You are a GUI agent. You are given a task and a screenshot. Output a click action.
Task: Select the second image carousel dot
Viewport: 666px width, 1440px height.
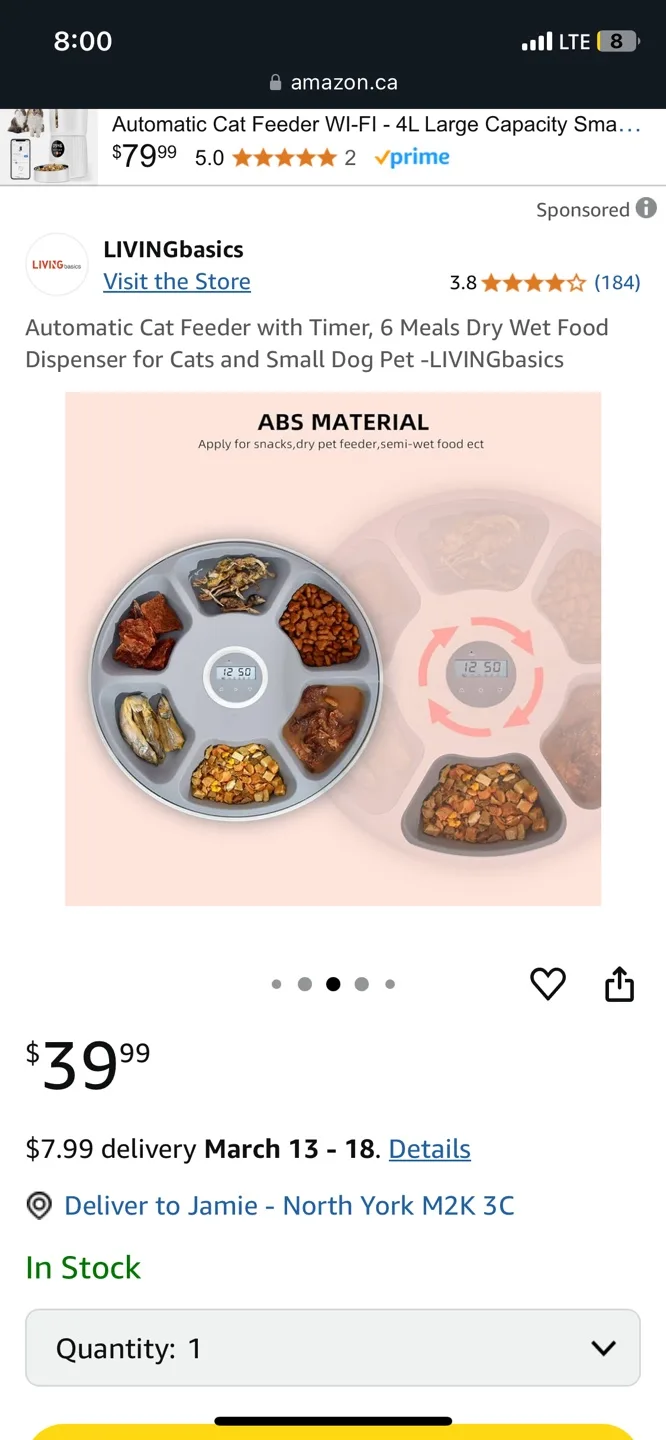[x=305, y=984]
